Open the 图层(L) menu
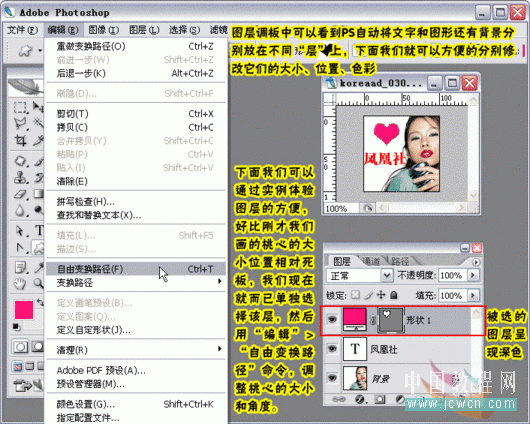This screenshot has height=424, width=530. (144, 30)
